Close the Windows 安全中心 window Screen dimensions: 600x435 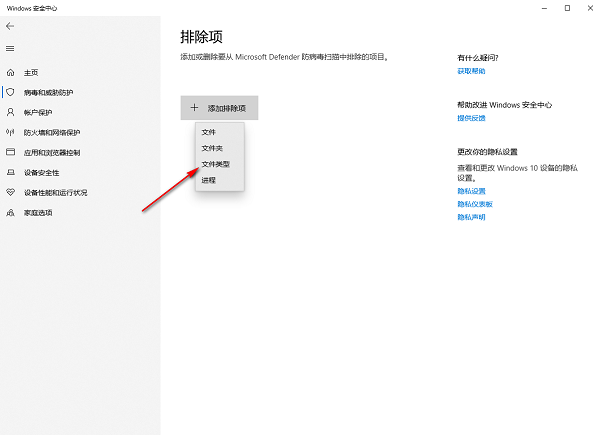tap(590, 8)
